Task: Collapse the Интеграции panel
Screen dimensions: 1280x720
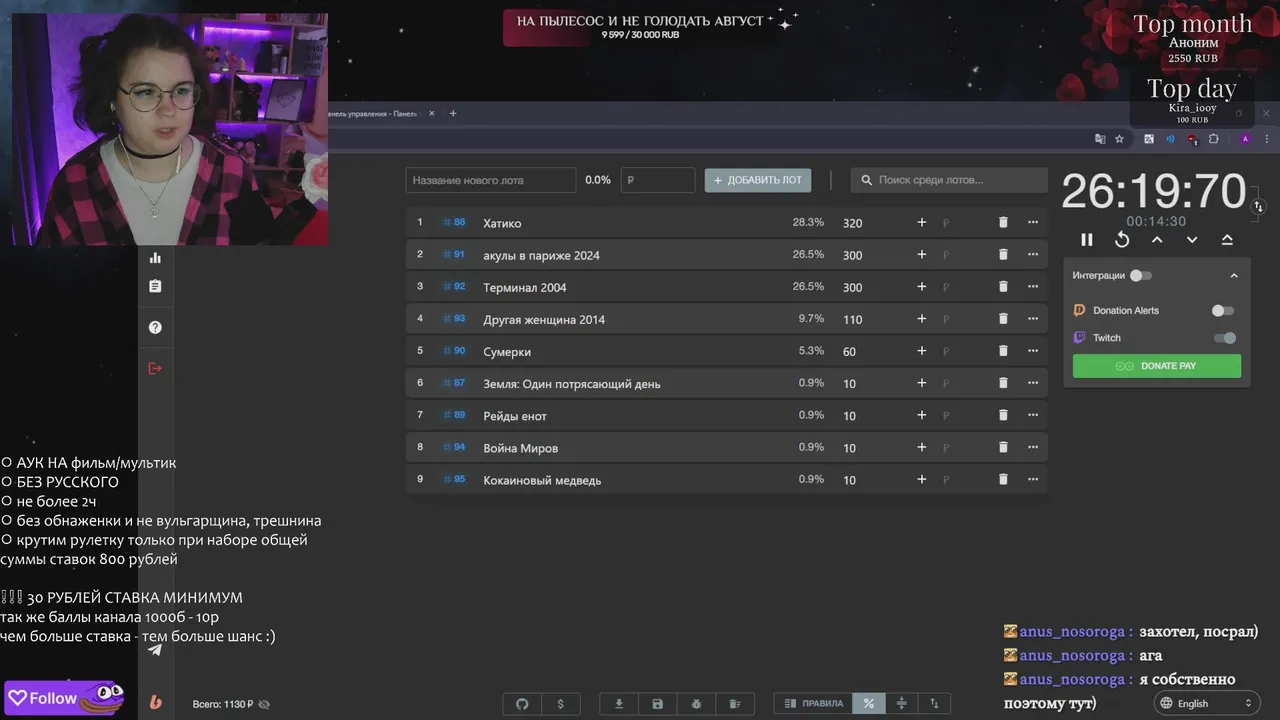Action: (1233, 276)
